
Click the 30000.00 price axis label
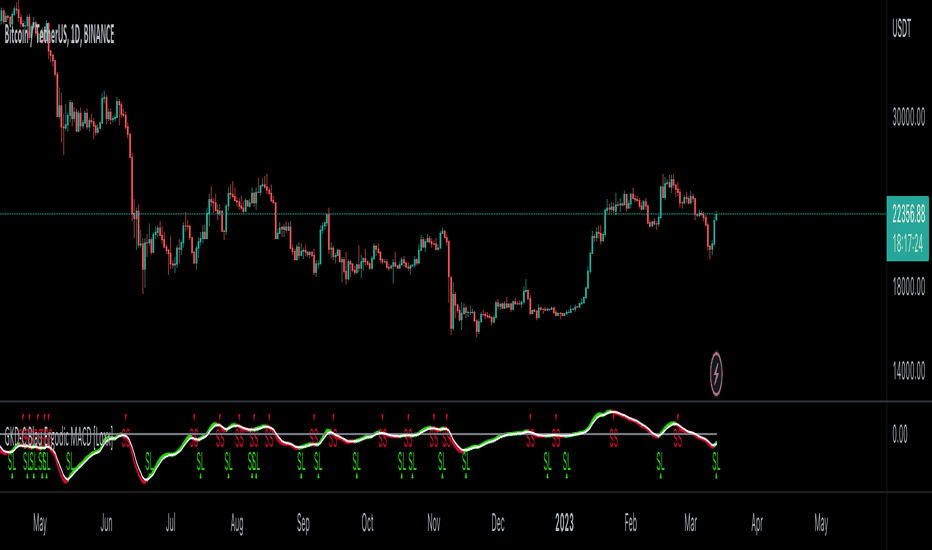pos(908,118)
